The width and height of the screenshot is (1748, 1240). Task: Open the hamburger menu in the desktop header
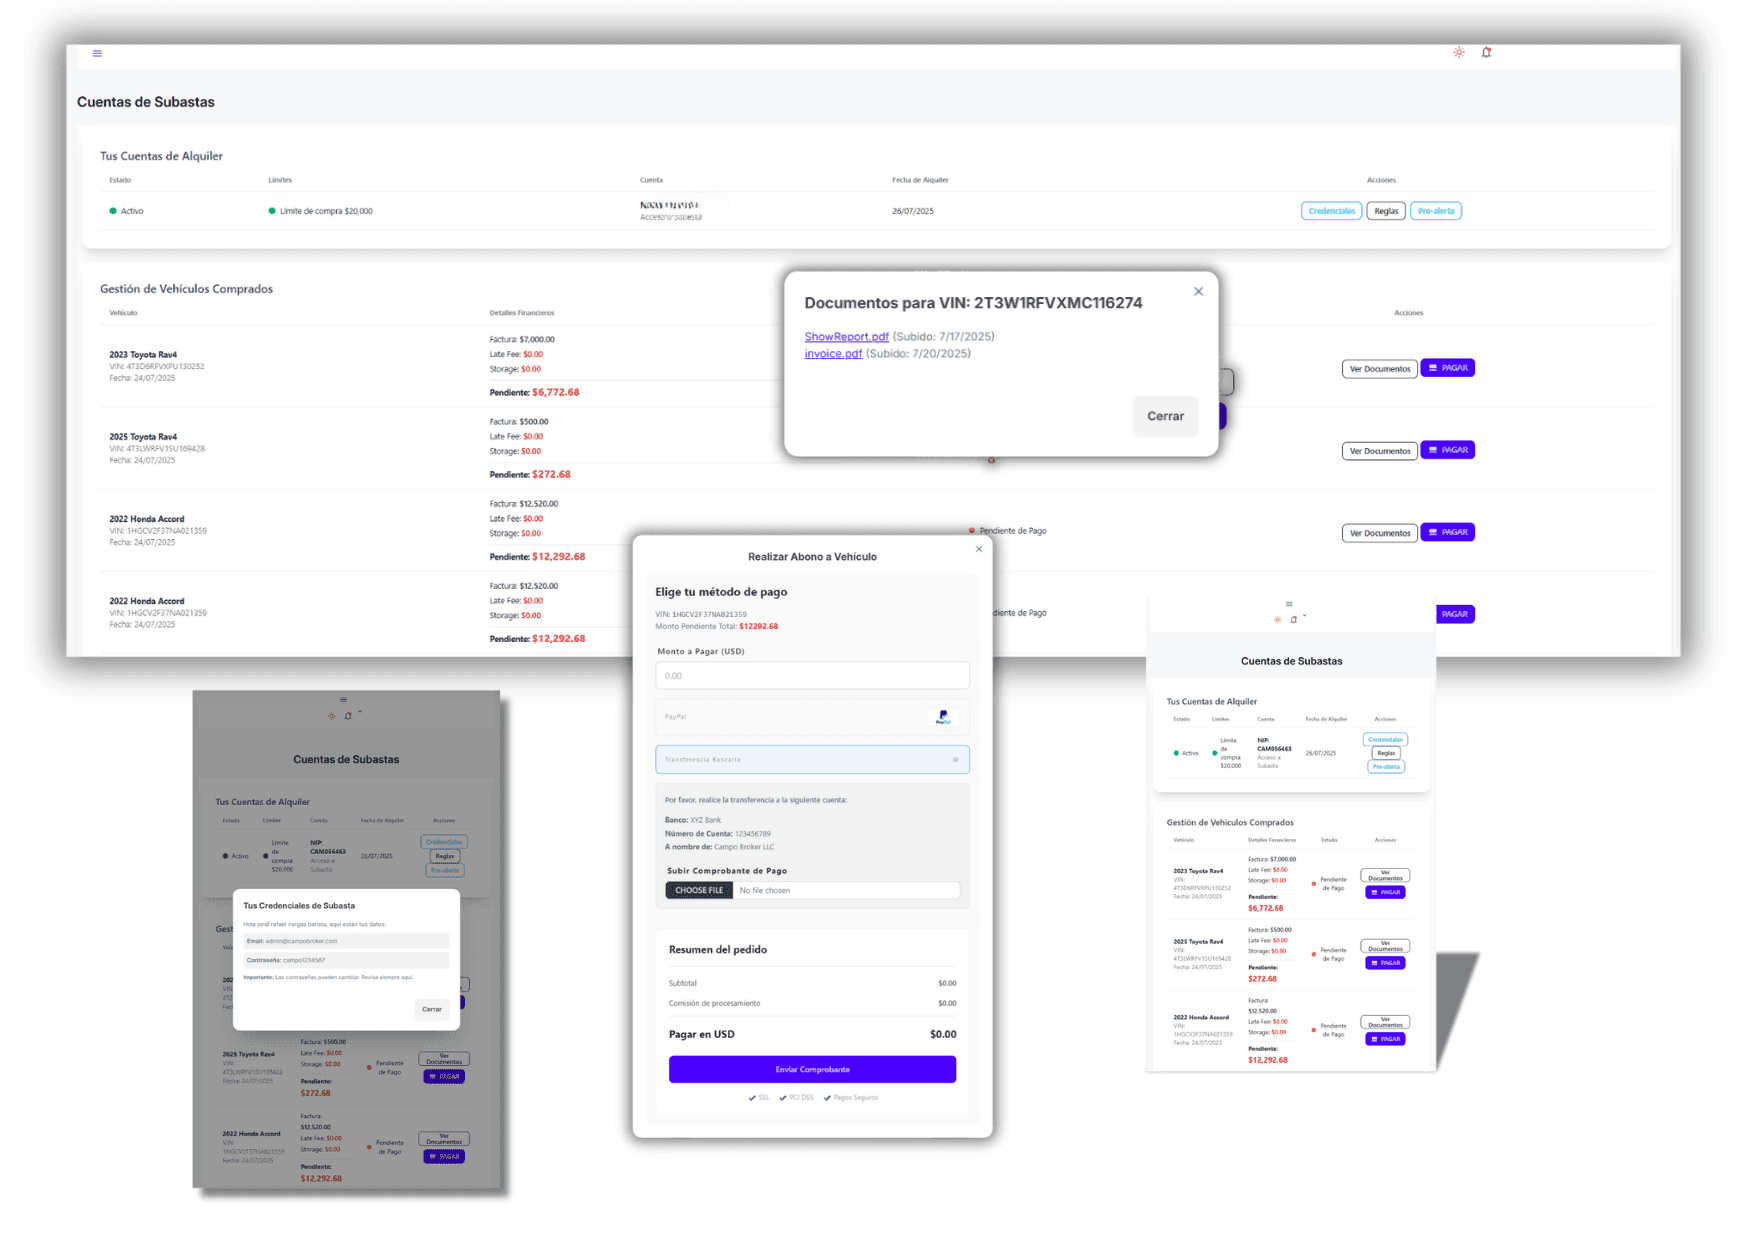pyautogui.click(x=97, y=53)
